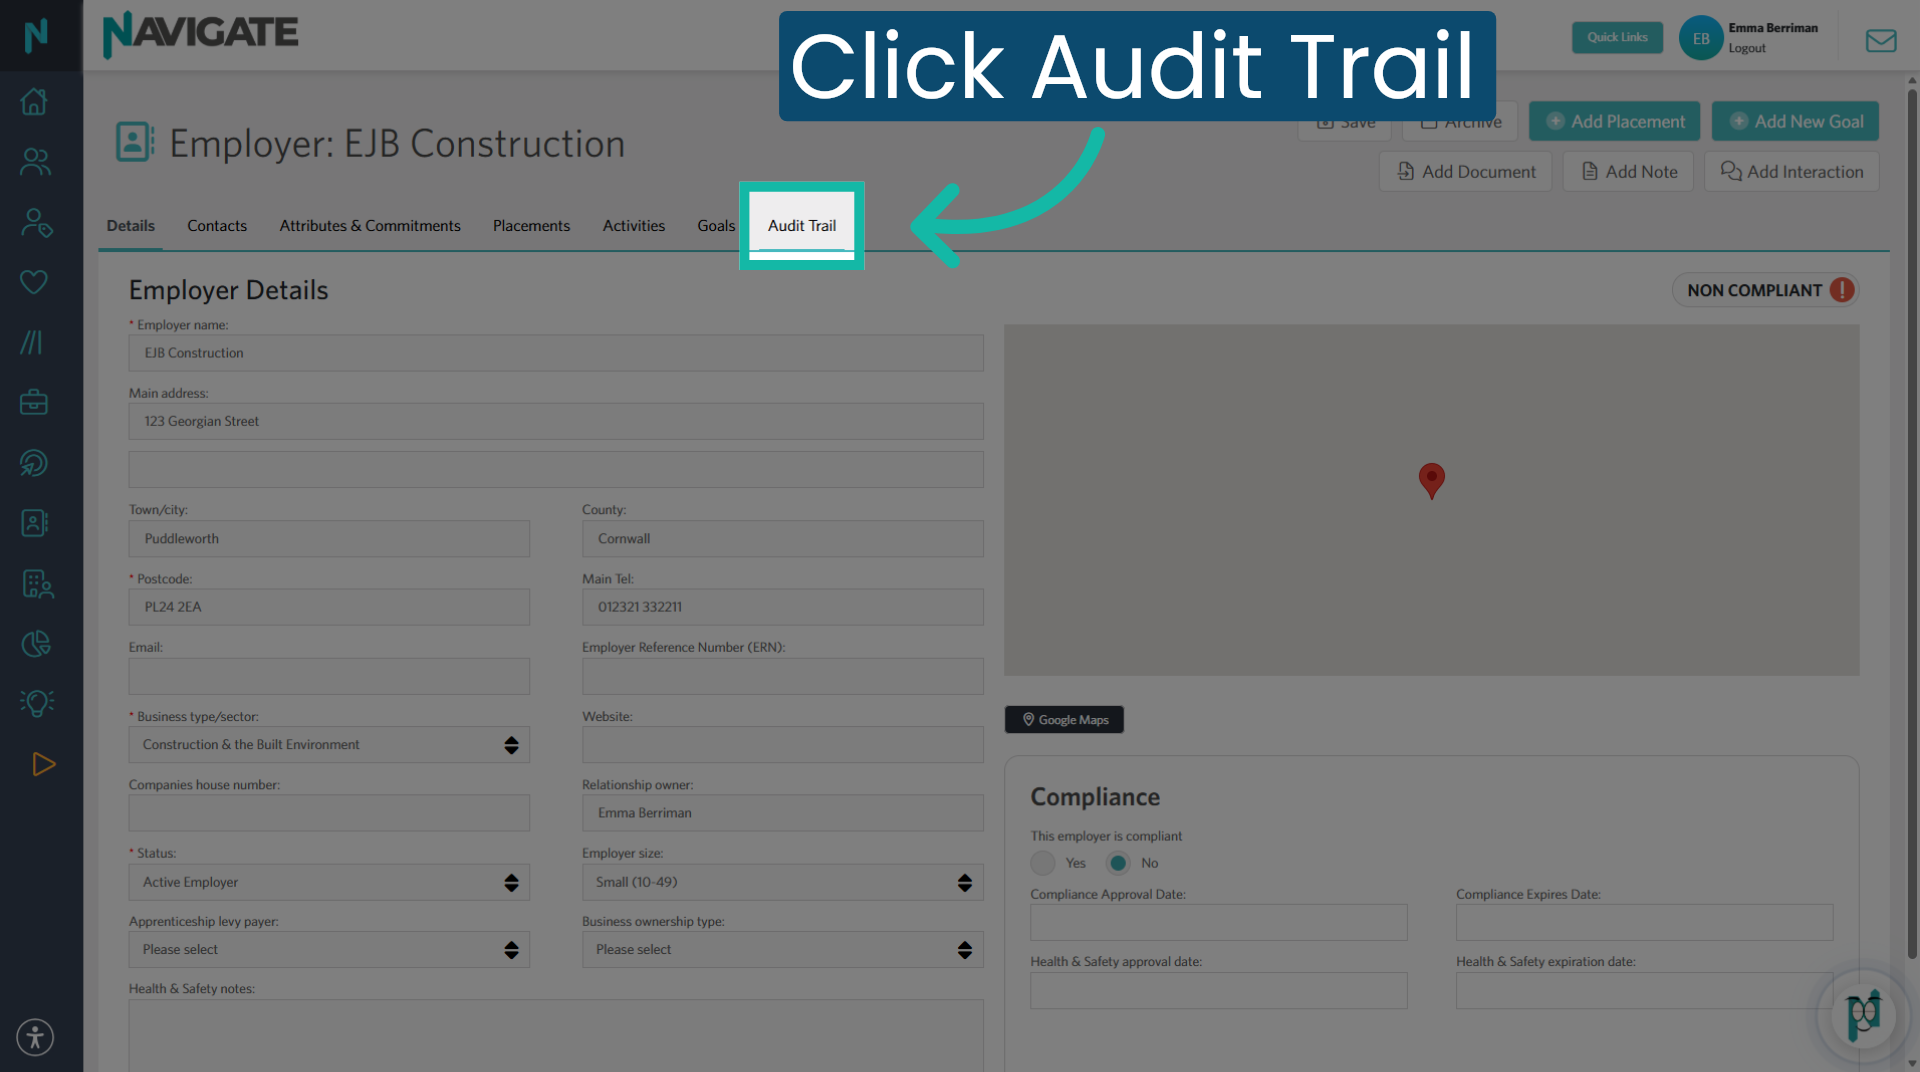Screen dimensions: 1920x1072
Task: Click the Logout link
Action: click(x=1747, y=48)
